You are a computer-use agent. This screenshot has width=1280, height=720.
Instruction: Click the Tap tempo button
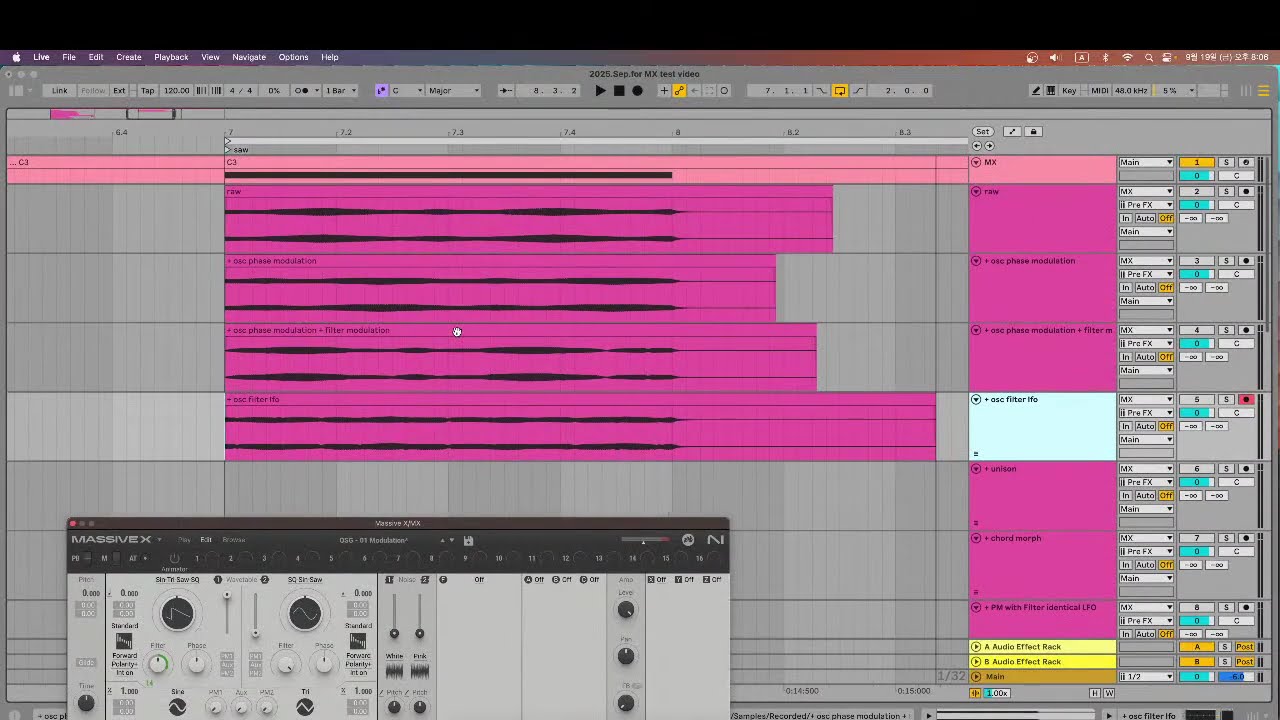(148, 91)
